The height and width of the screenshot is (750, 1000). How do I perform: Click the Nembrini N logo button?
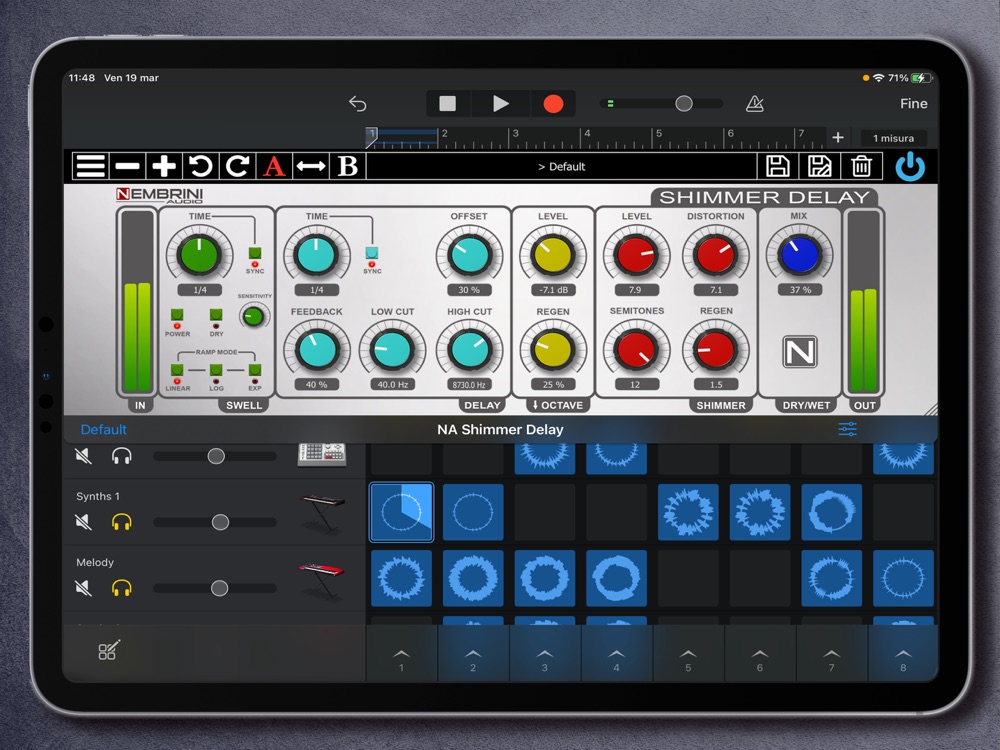(800, 351)
